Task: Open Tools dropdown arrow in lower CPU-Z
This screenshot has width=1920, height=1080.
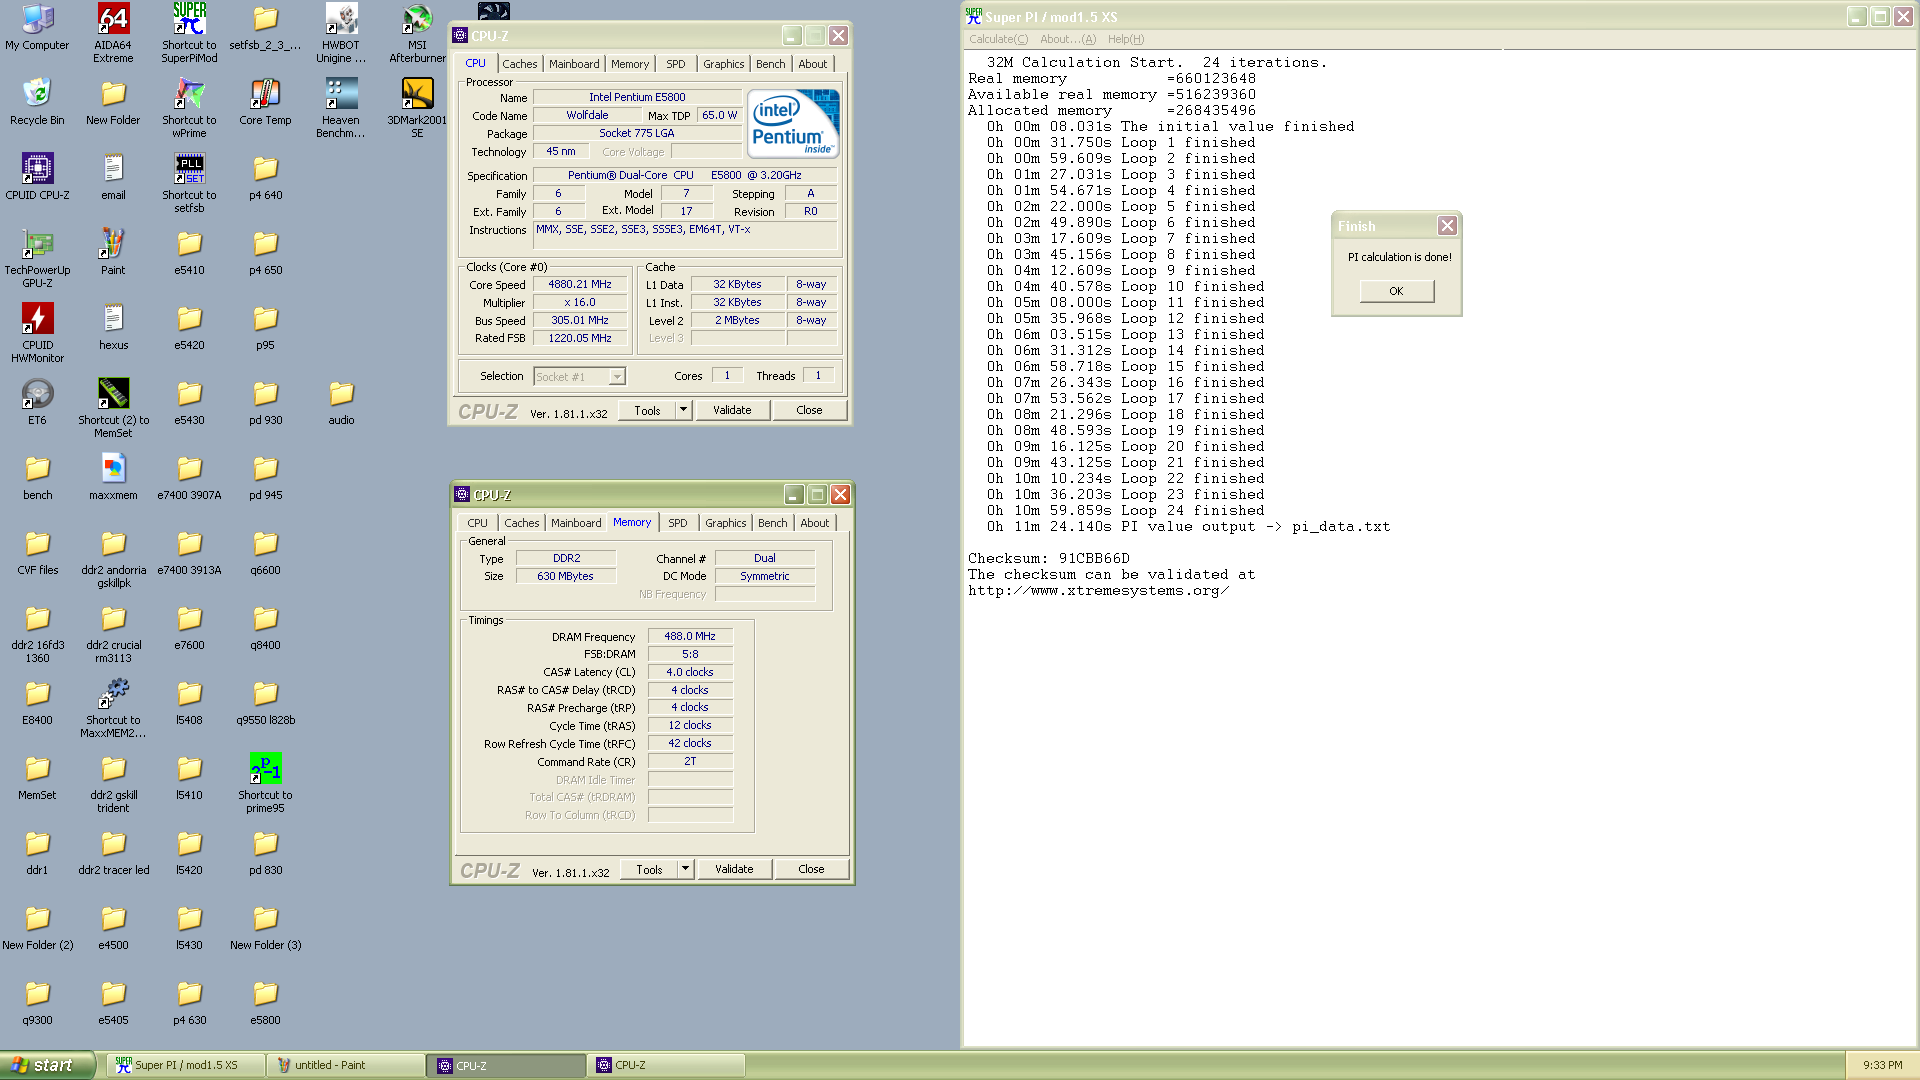Action: [x=686, y=869]
